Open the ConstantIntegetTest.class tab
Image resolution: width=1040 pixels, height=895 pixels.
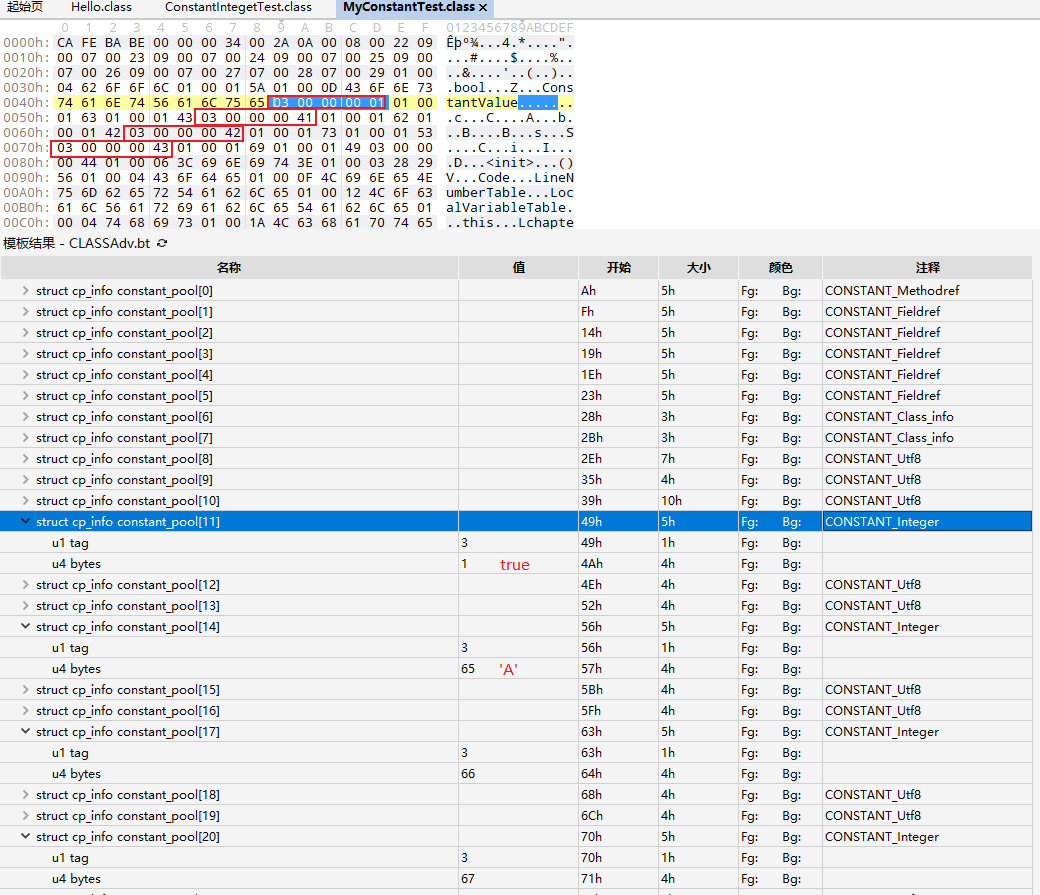pos(238,7)
